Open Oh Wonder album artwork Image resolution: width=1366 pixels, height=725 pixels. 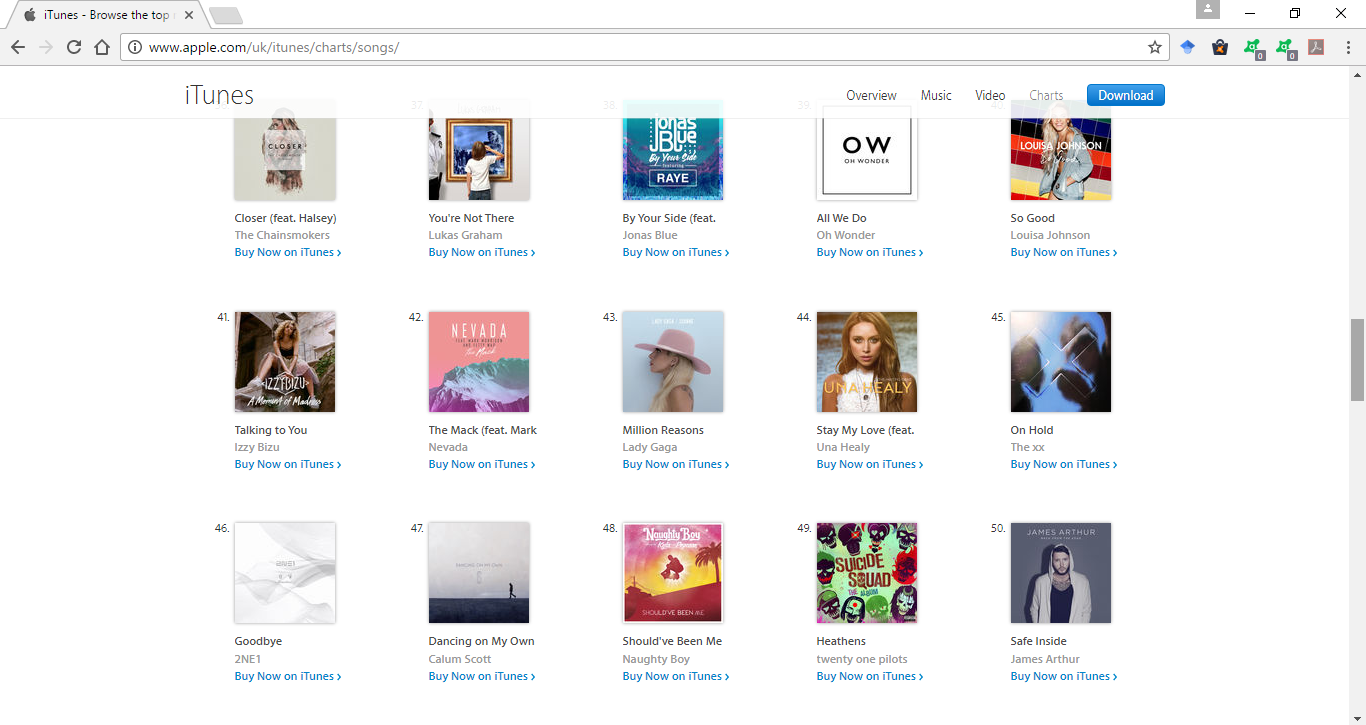pyautogui.click(x=867, y=150)
